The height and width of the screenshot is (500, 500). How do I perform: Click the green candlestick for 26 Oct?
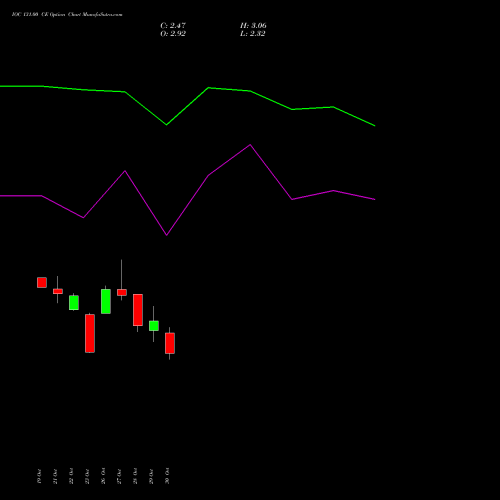[x=106, y=301]
